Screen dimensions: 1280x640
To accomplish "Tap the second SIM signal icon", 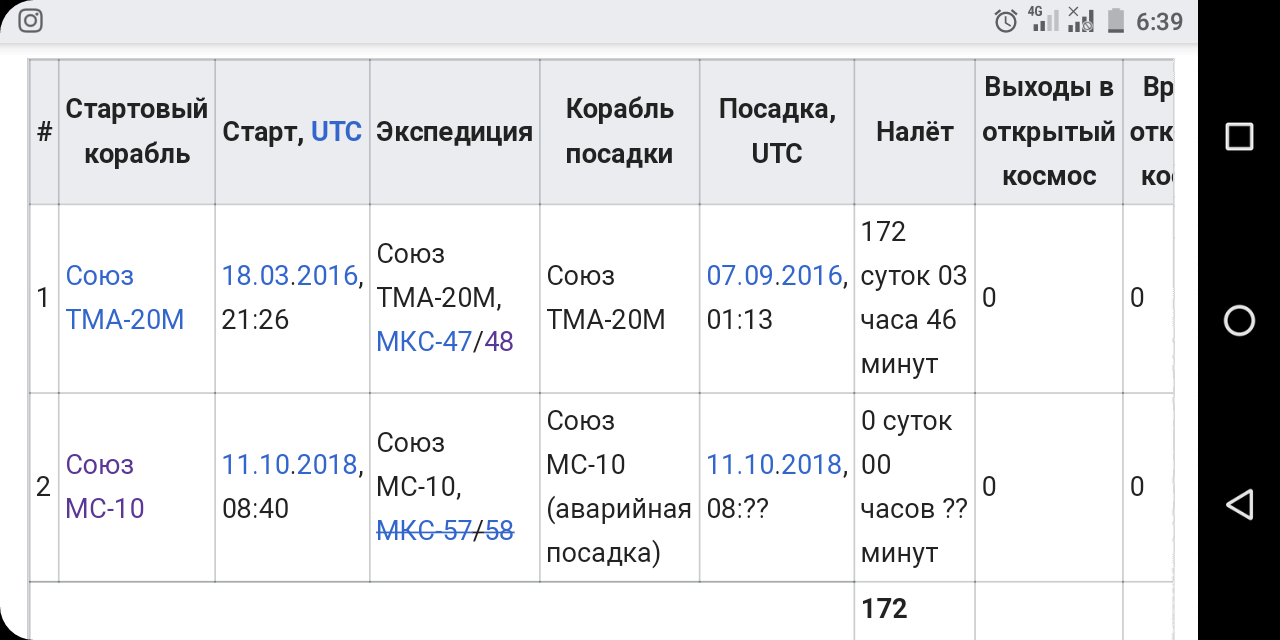I will [x=1080, y=20].
